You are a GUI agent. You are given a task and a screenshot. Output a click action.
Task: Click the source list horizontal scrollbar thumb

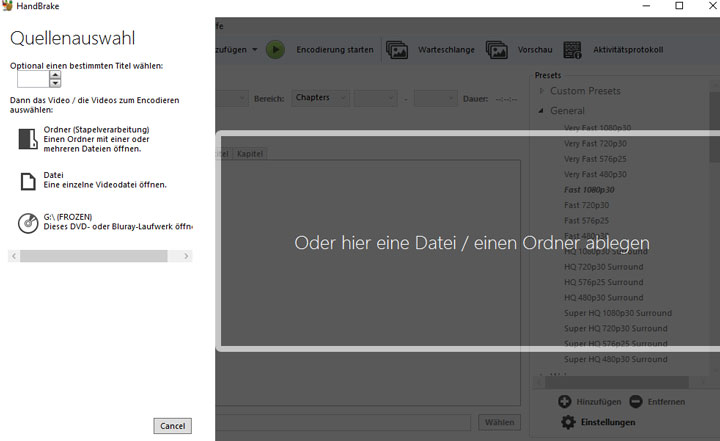coord(94,256)
